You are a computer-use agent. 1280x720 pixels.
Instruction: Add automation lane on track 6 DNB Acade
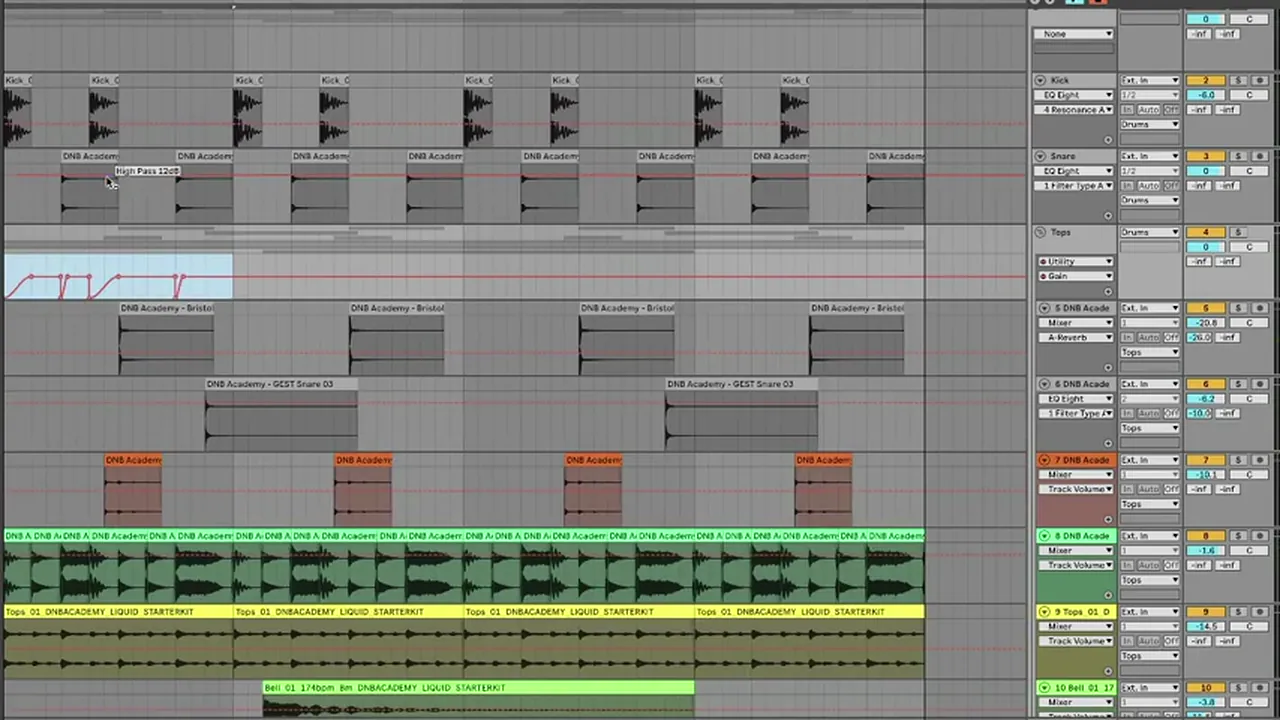pyautogui.click(x=1108, y=444)
